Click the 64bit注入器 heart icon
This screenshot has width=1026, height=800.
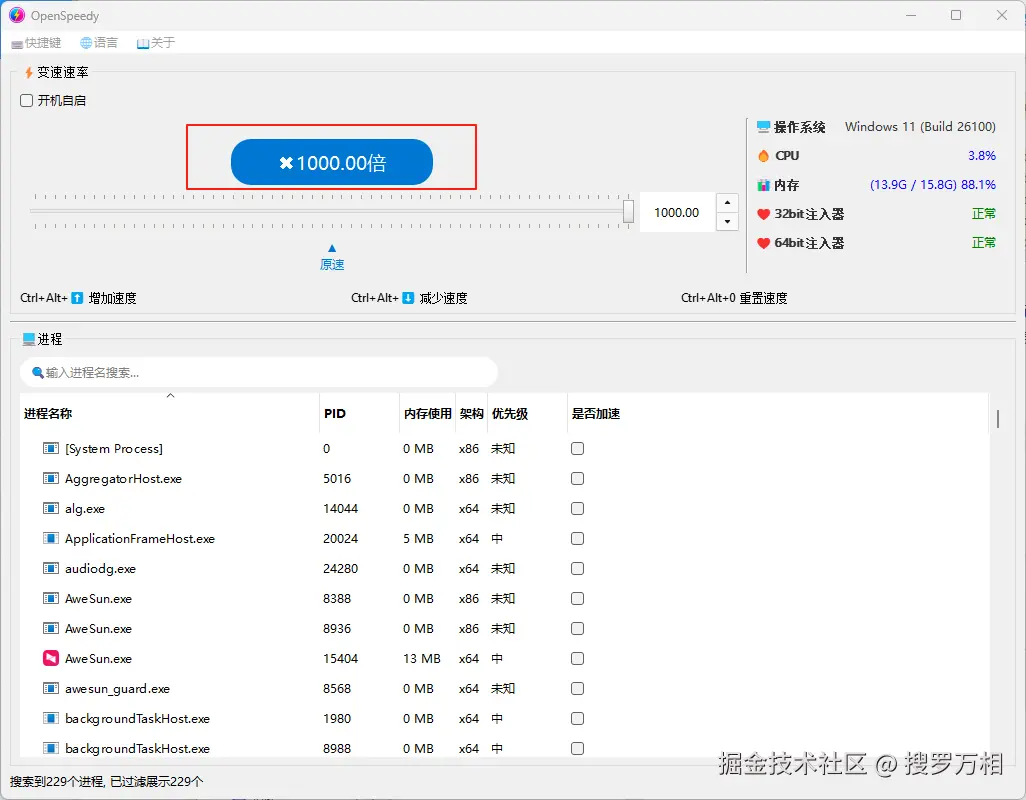tap(763, 243)
